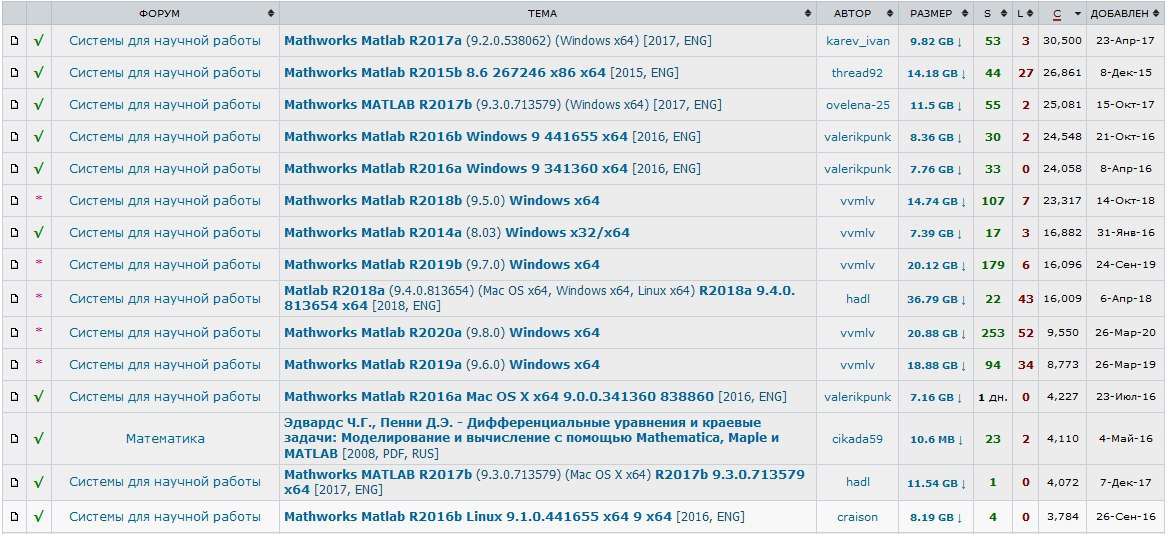This screenshot has width=1176, height=534.
Task: Click the completed count 30,500
Action: tap(1062, 40)
